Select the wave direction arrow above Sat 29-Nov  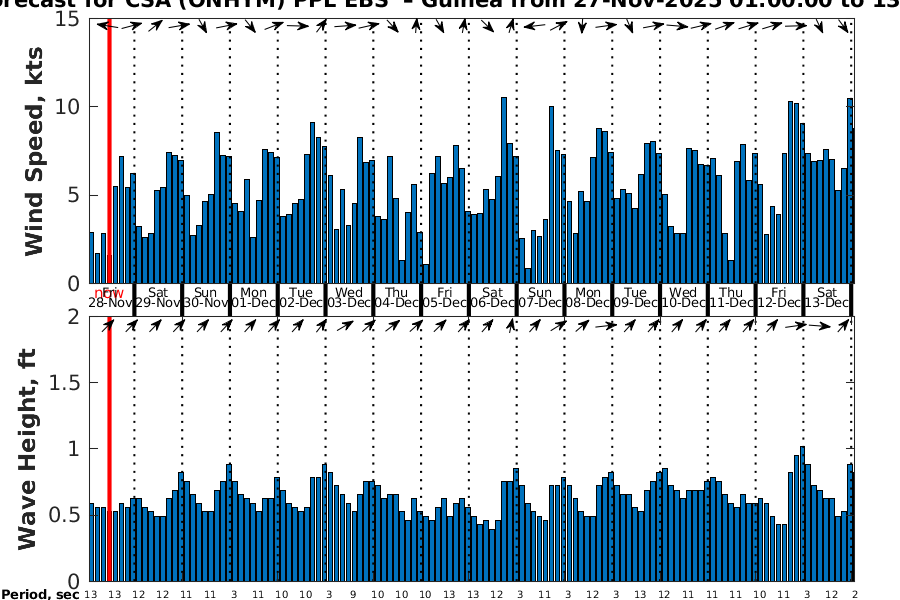pos(157,325)
